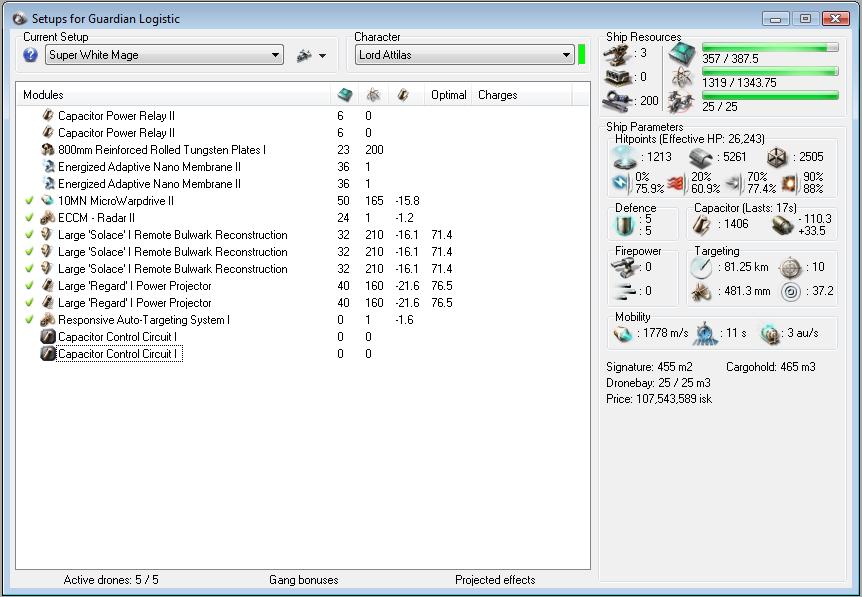Open Active drones: 5 / 5 panel
The image size is (862, 597).
click(x=111, y=579)
